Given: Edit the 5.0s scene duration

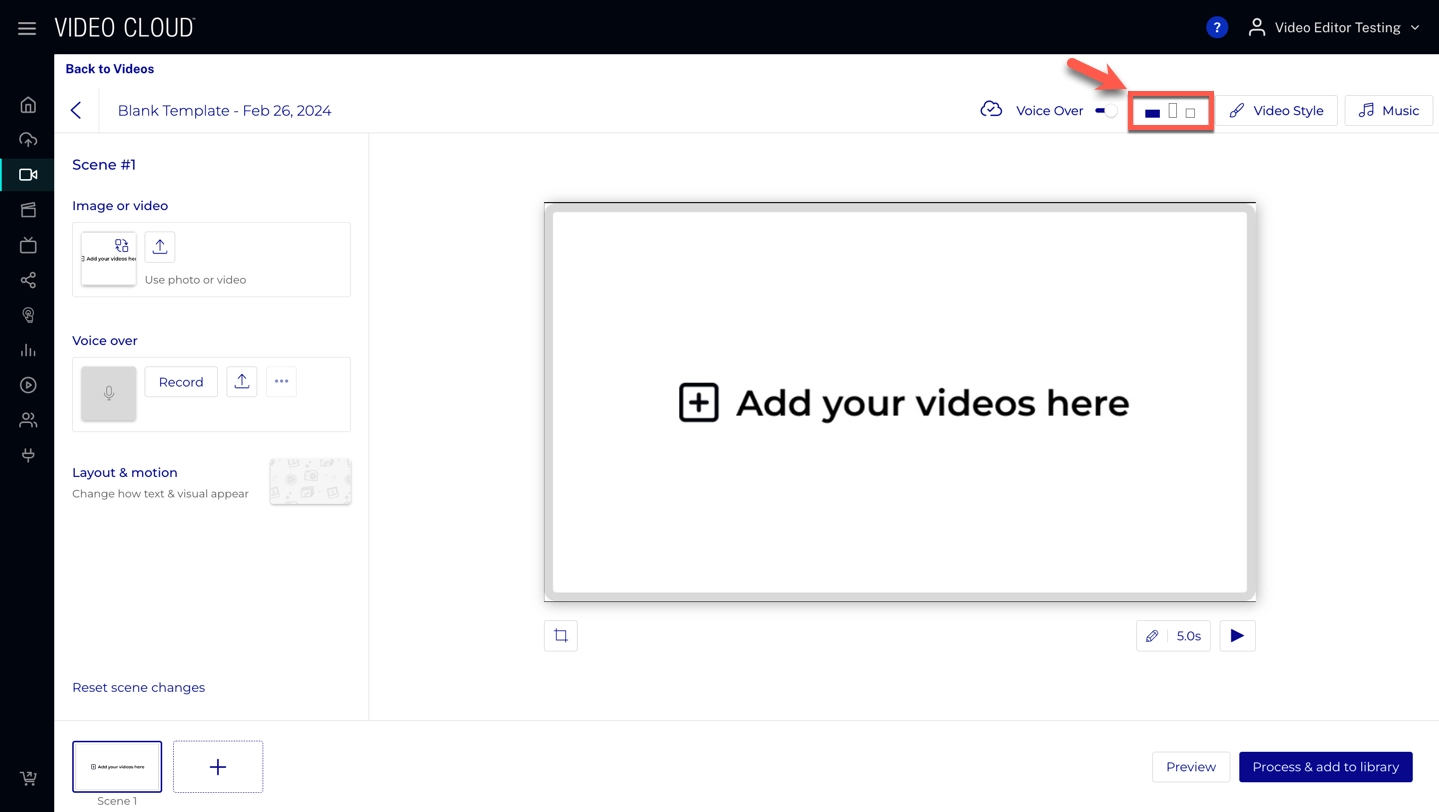Looking at the screenshot, I should click(x=1173, y=636).
